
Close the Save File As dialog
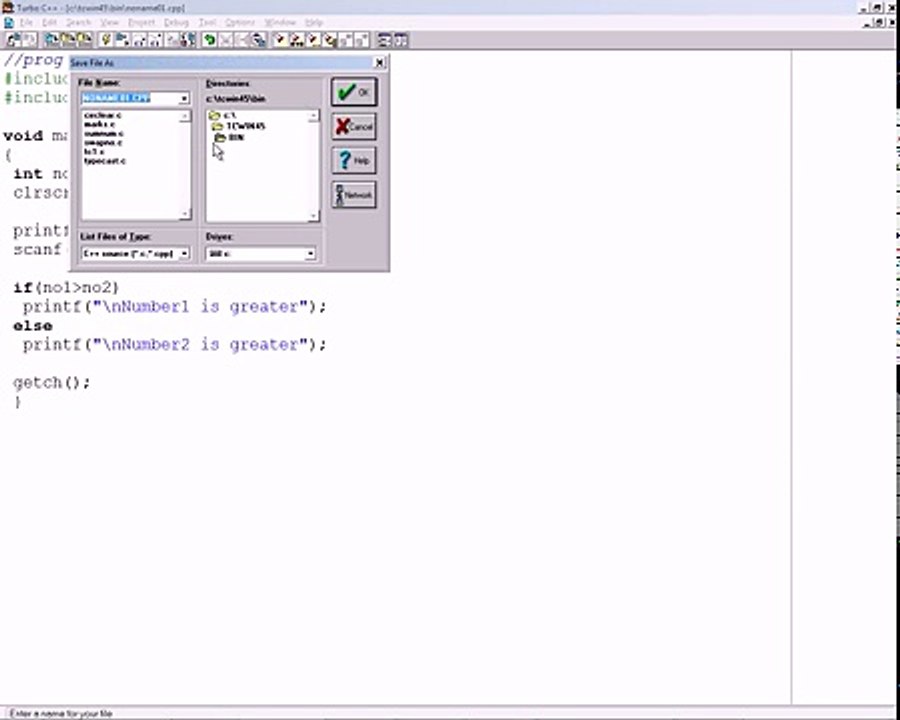pyautogui.click(x=379, y=63)
